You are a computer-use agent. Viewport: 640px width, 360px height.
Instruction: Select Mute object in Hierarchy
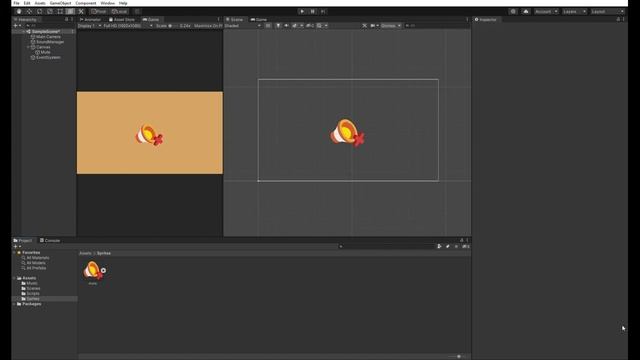tap(45, 52)
